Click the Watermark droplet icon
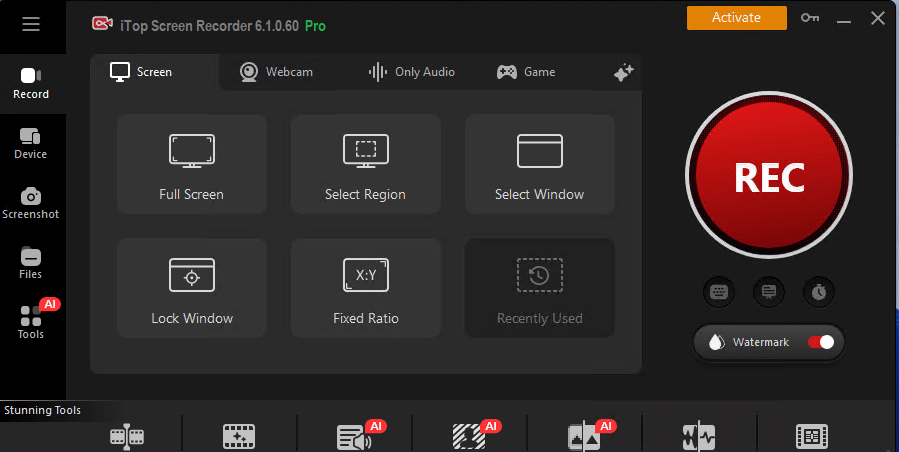Image resolution: width=899 pixels, height=452 pixels. point(717,342)
